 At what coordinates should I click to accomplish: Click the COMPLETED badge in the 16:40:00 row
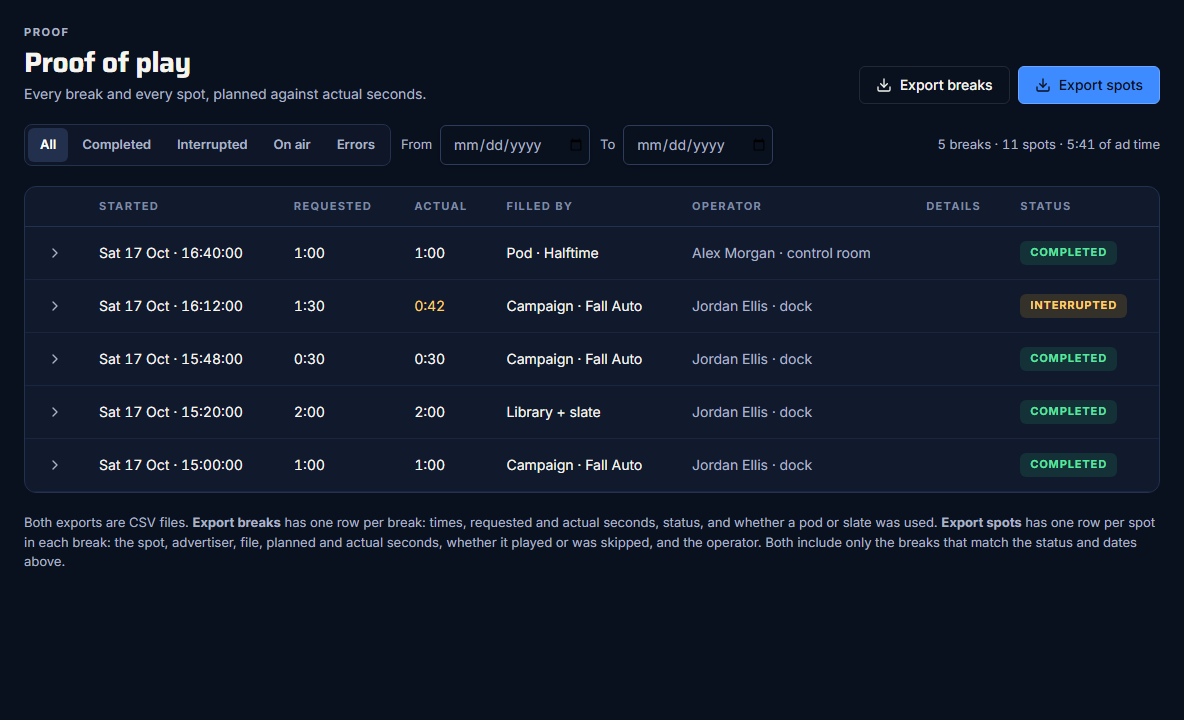click(x=1068, y=253)
